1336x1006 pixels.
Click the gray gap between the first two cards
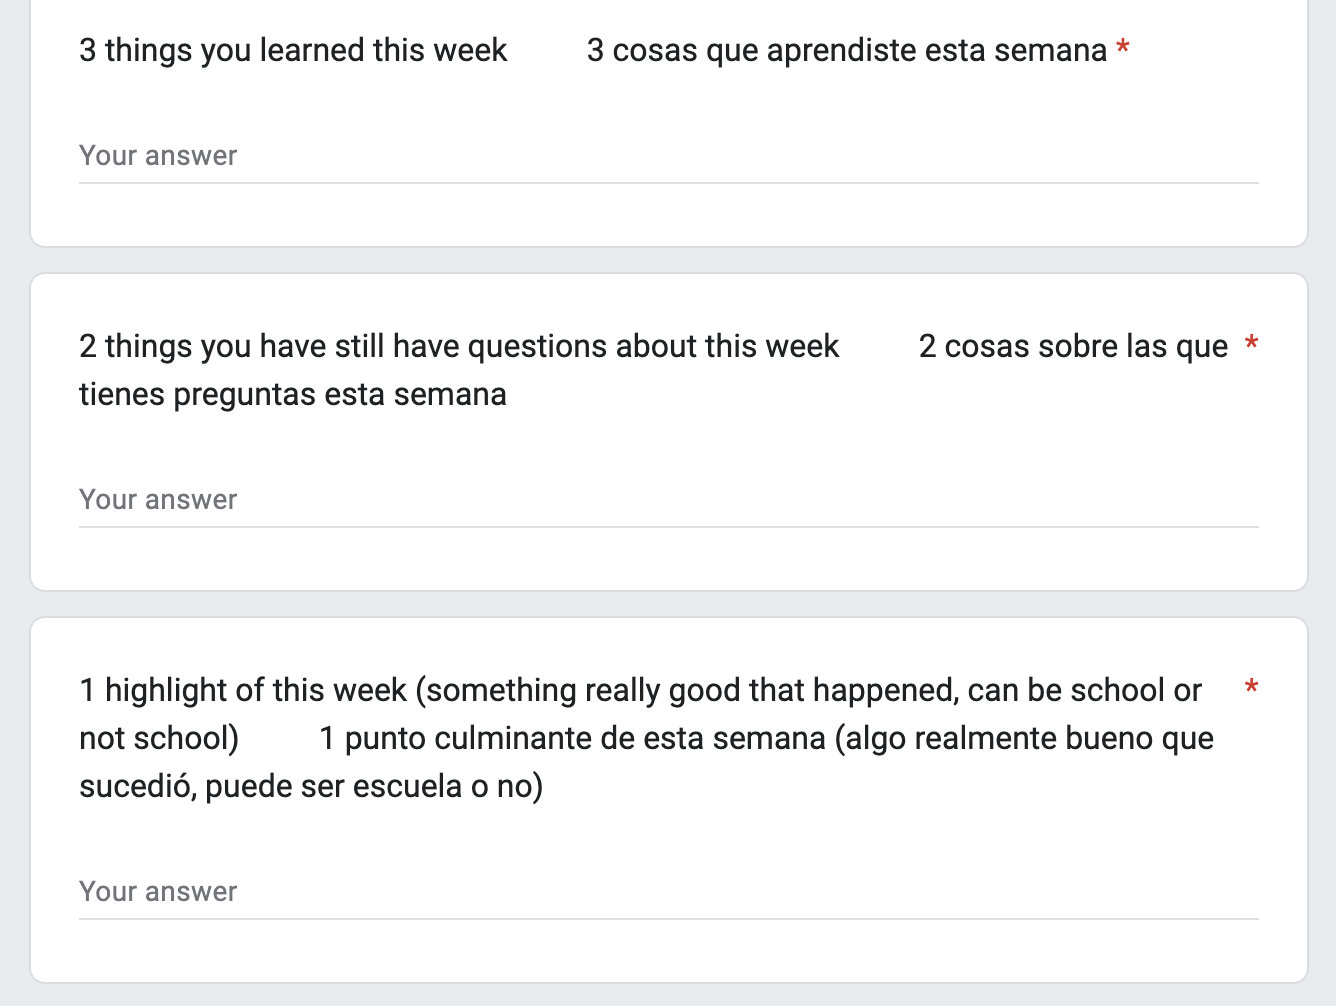[x=668, y=260]
